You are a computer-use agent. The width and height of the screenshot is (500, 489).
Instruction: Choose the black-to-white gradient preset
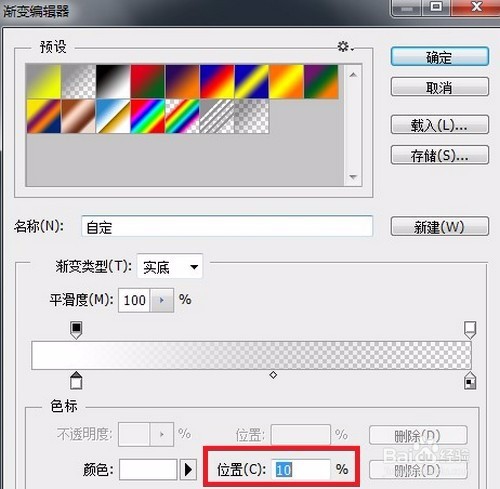pyautogui.click(x=113, y=82)
